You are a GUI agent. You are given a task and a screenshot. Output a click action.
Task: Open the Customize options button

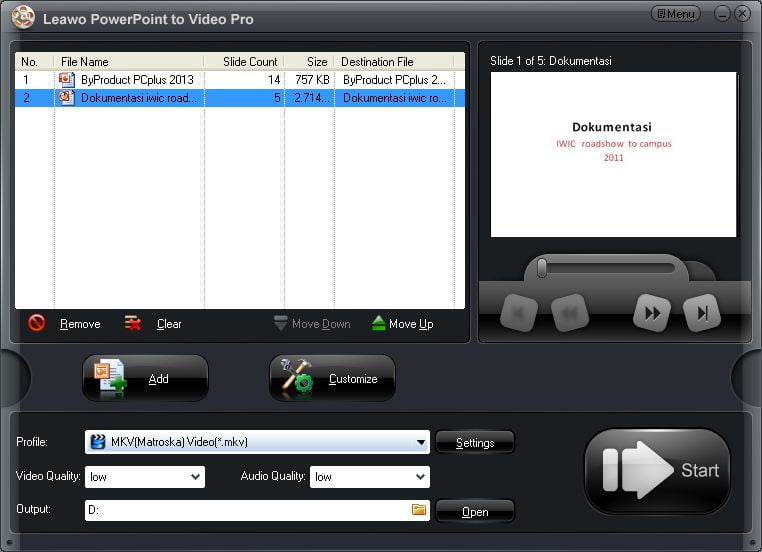[332, 378]
